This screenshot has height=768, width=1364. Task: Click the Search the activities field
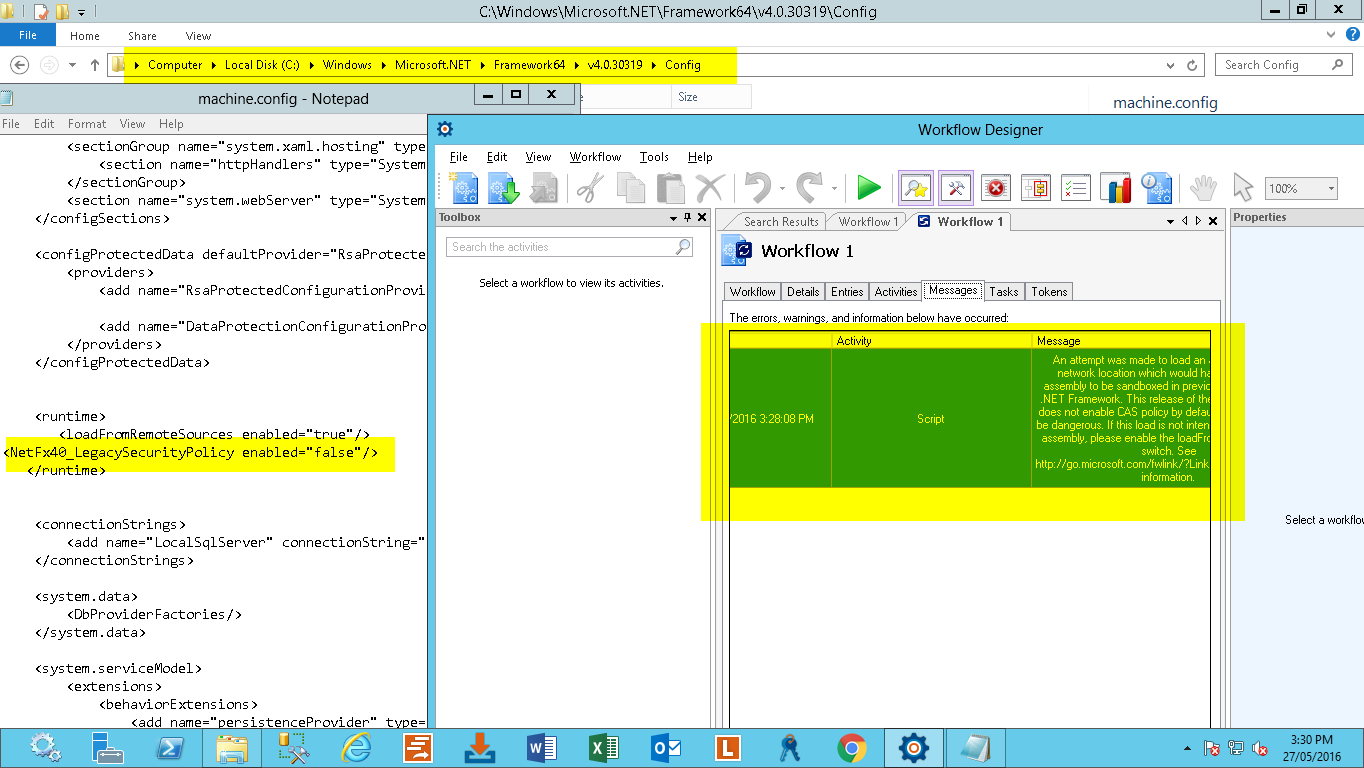pos(561,247)
